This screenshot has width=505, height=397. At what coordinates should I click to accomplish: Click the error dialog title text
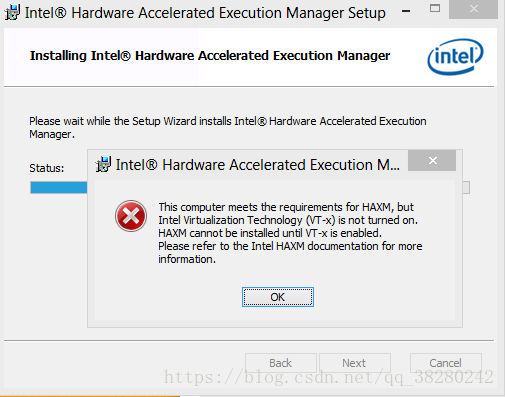tap(258, 165)
